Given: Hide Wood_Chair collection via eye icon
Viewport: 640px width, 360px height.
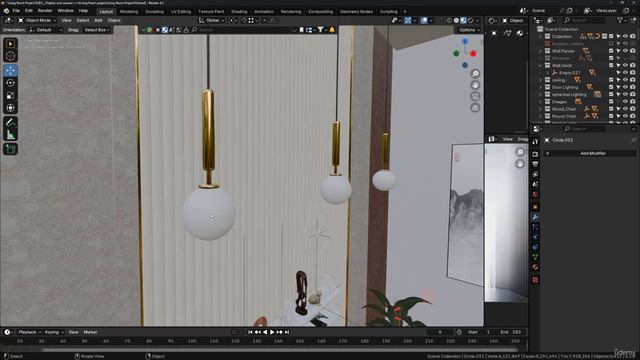Looking at the screenshot, I should pos(625,109).
